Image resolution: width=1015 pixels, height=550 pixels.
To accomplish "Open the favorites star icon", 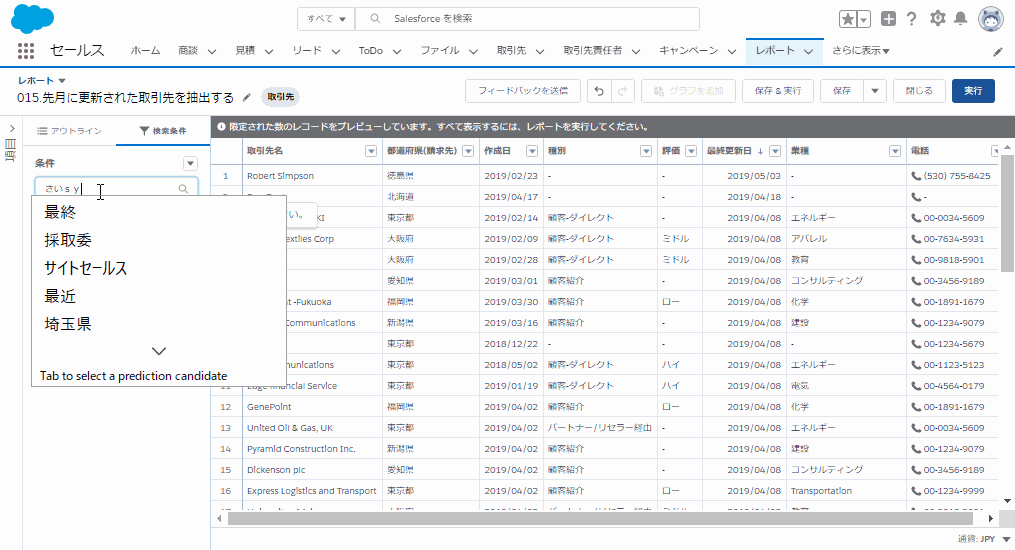I will click(847, 19).
